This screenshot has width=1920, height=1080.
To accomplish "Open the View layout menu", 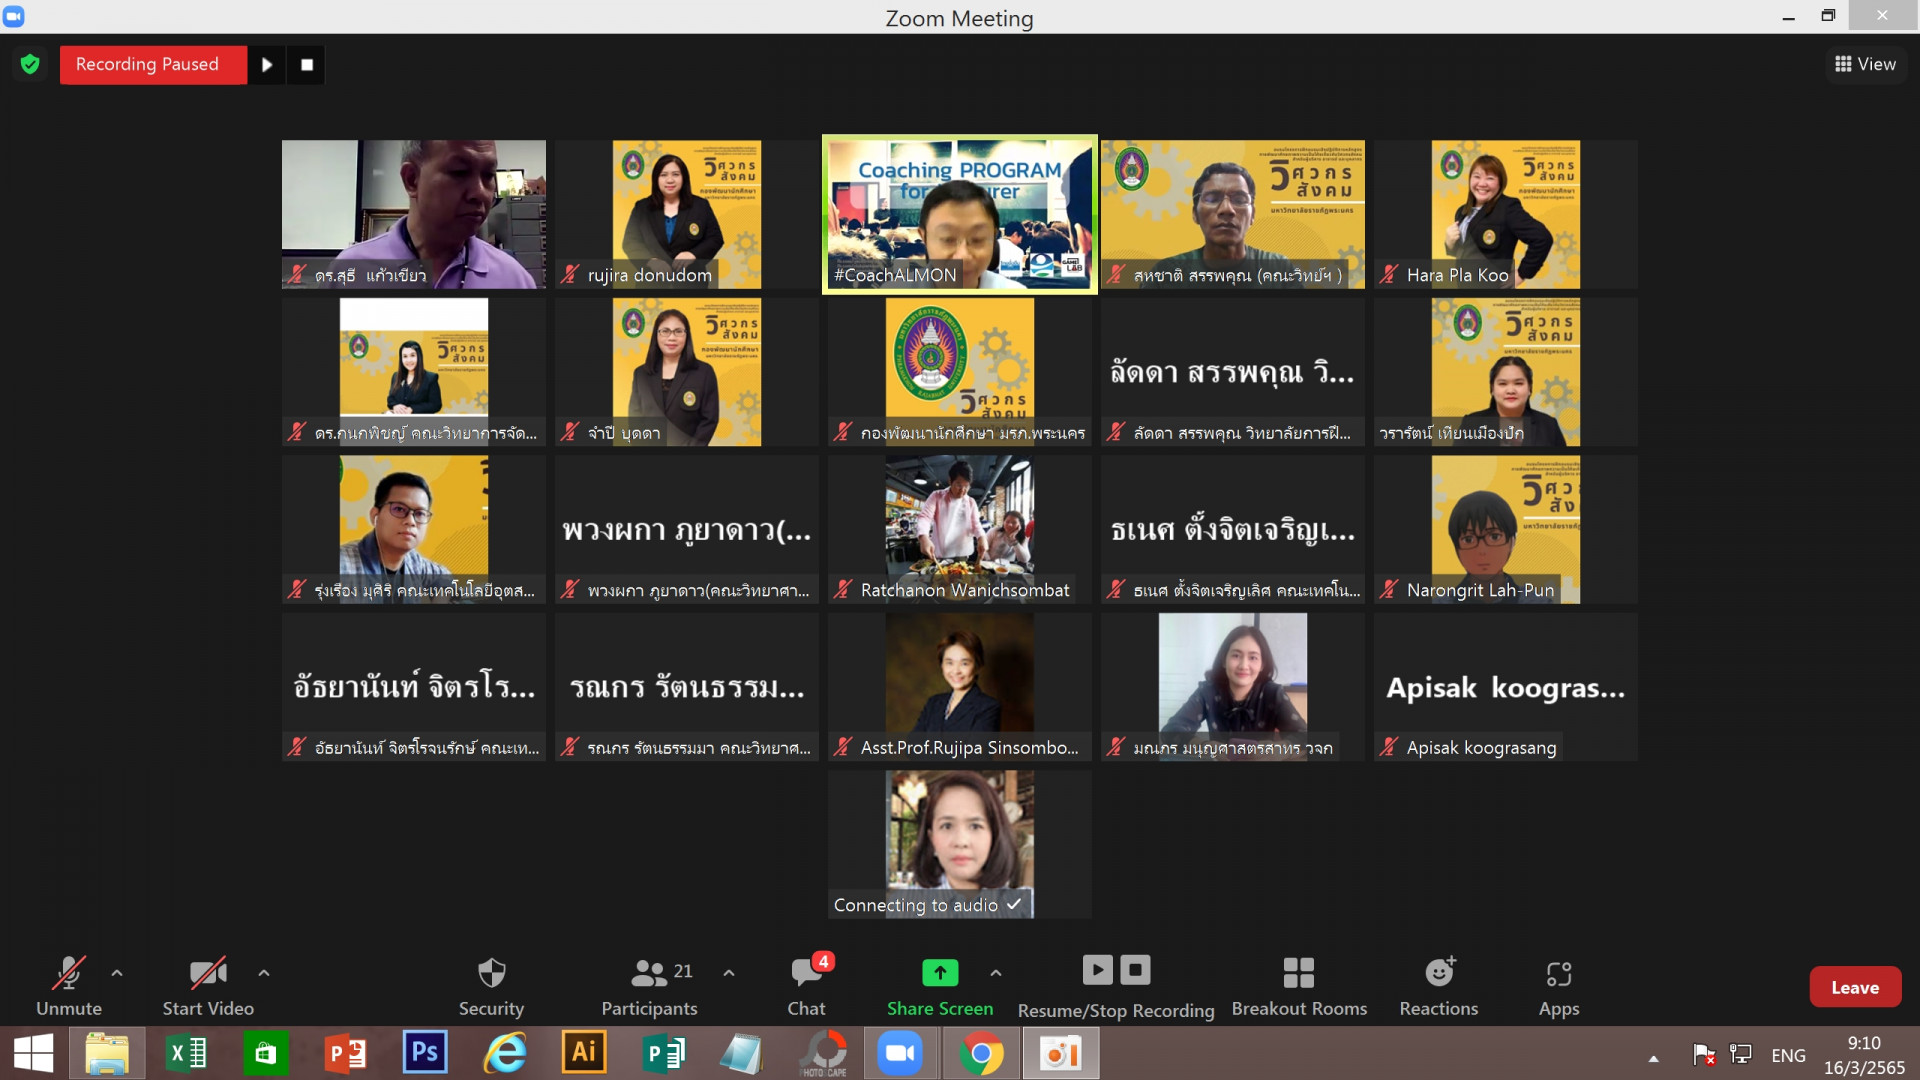I will 1865,64.
